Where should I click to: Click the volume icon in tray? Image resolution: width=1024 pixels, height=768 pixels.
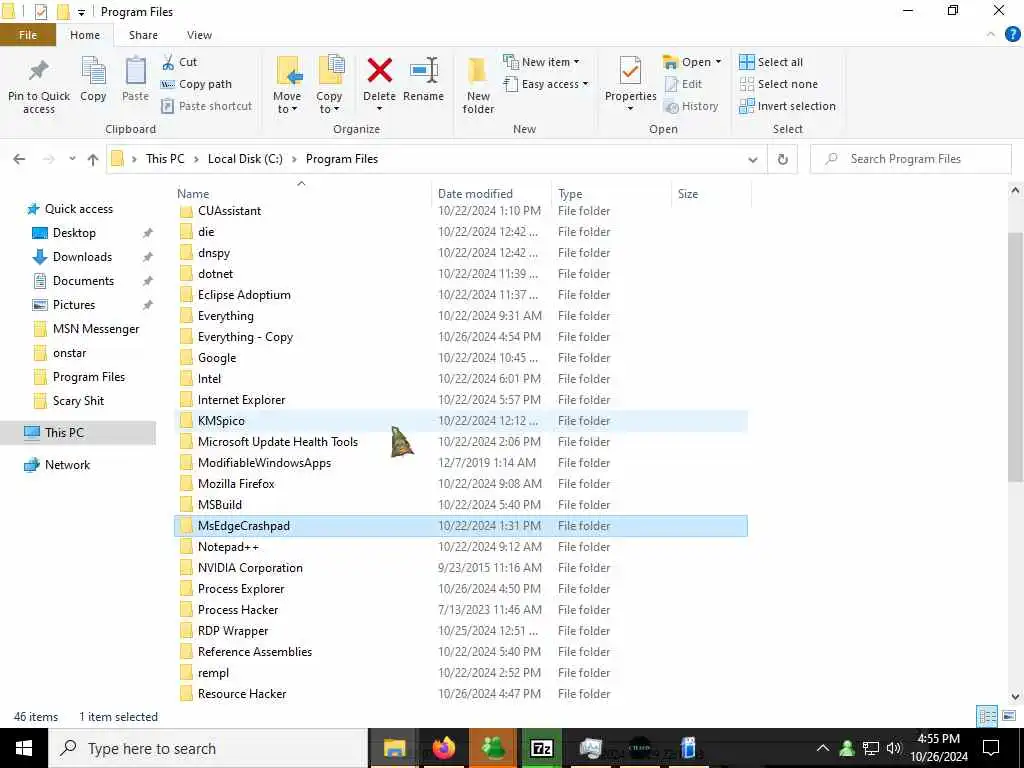(x=893, y=748)
